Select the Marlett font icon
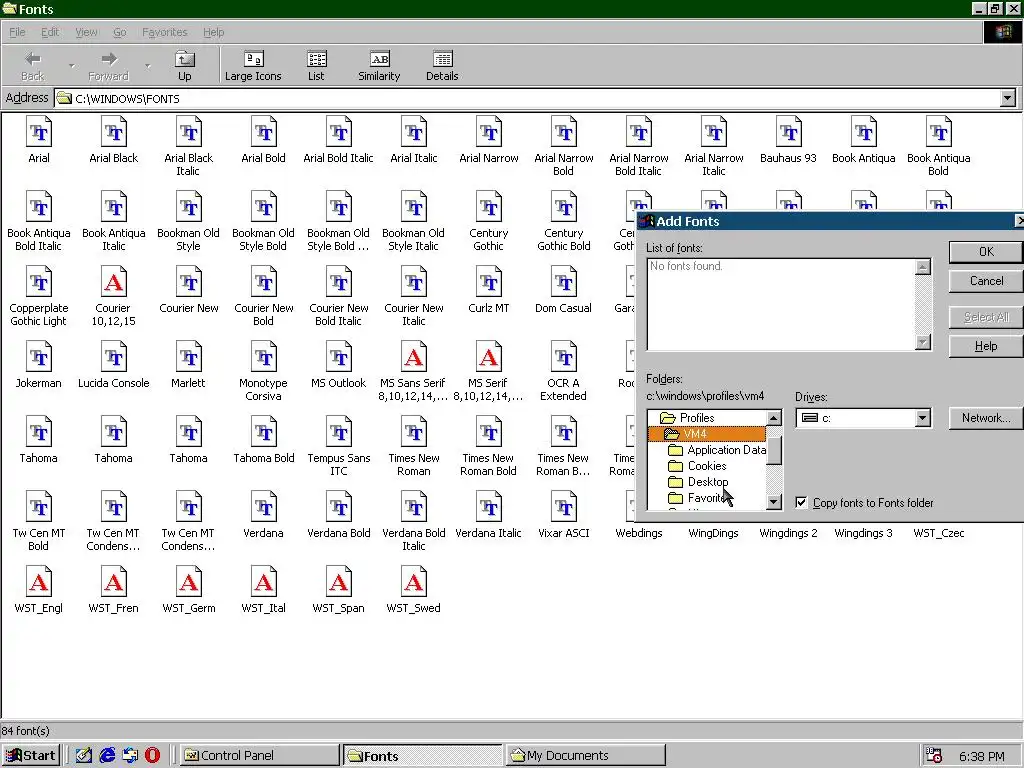1024x768 pixels. pos(189,357)
